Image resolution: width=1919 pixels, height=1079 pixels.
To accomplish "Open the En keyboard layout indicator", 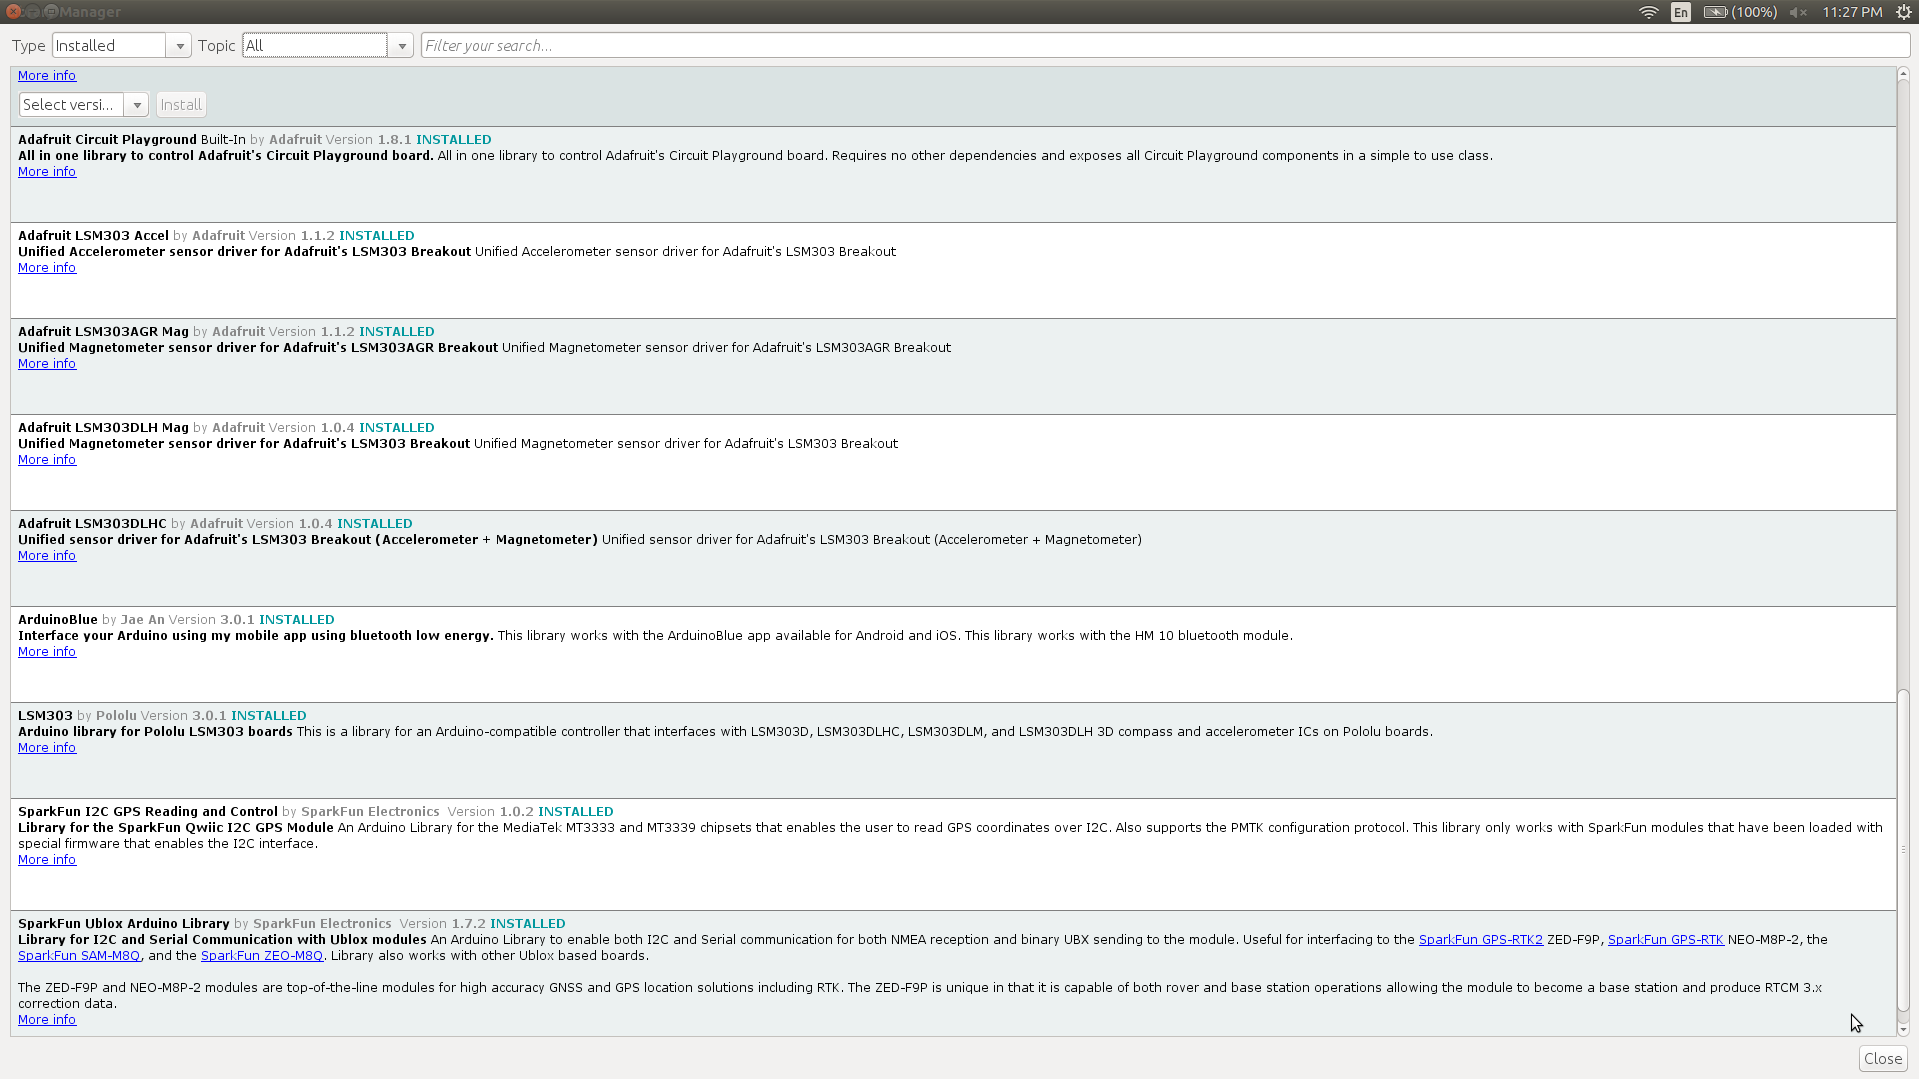I will pyautogui.click(x=1680, y=12).
